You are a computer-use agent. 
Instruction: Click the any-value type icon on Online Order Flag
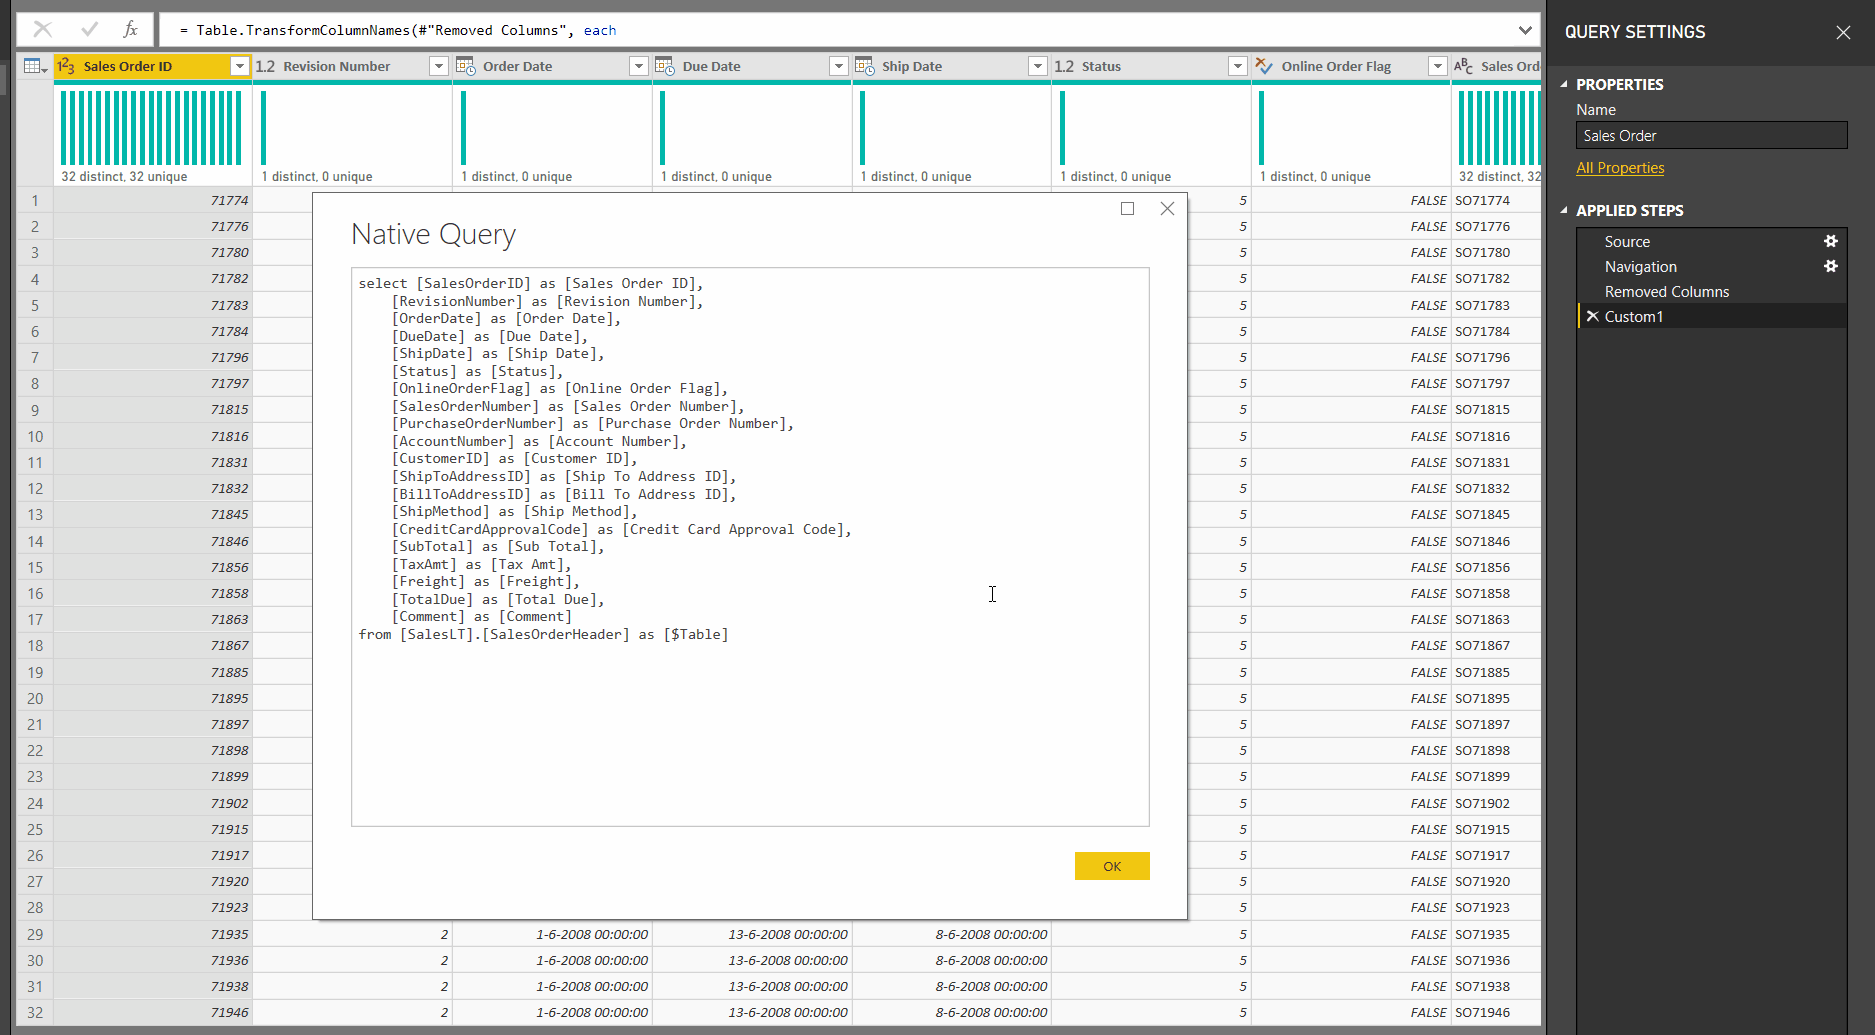pos(1265,66)
